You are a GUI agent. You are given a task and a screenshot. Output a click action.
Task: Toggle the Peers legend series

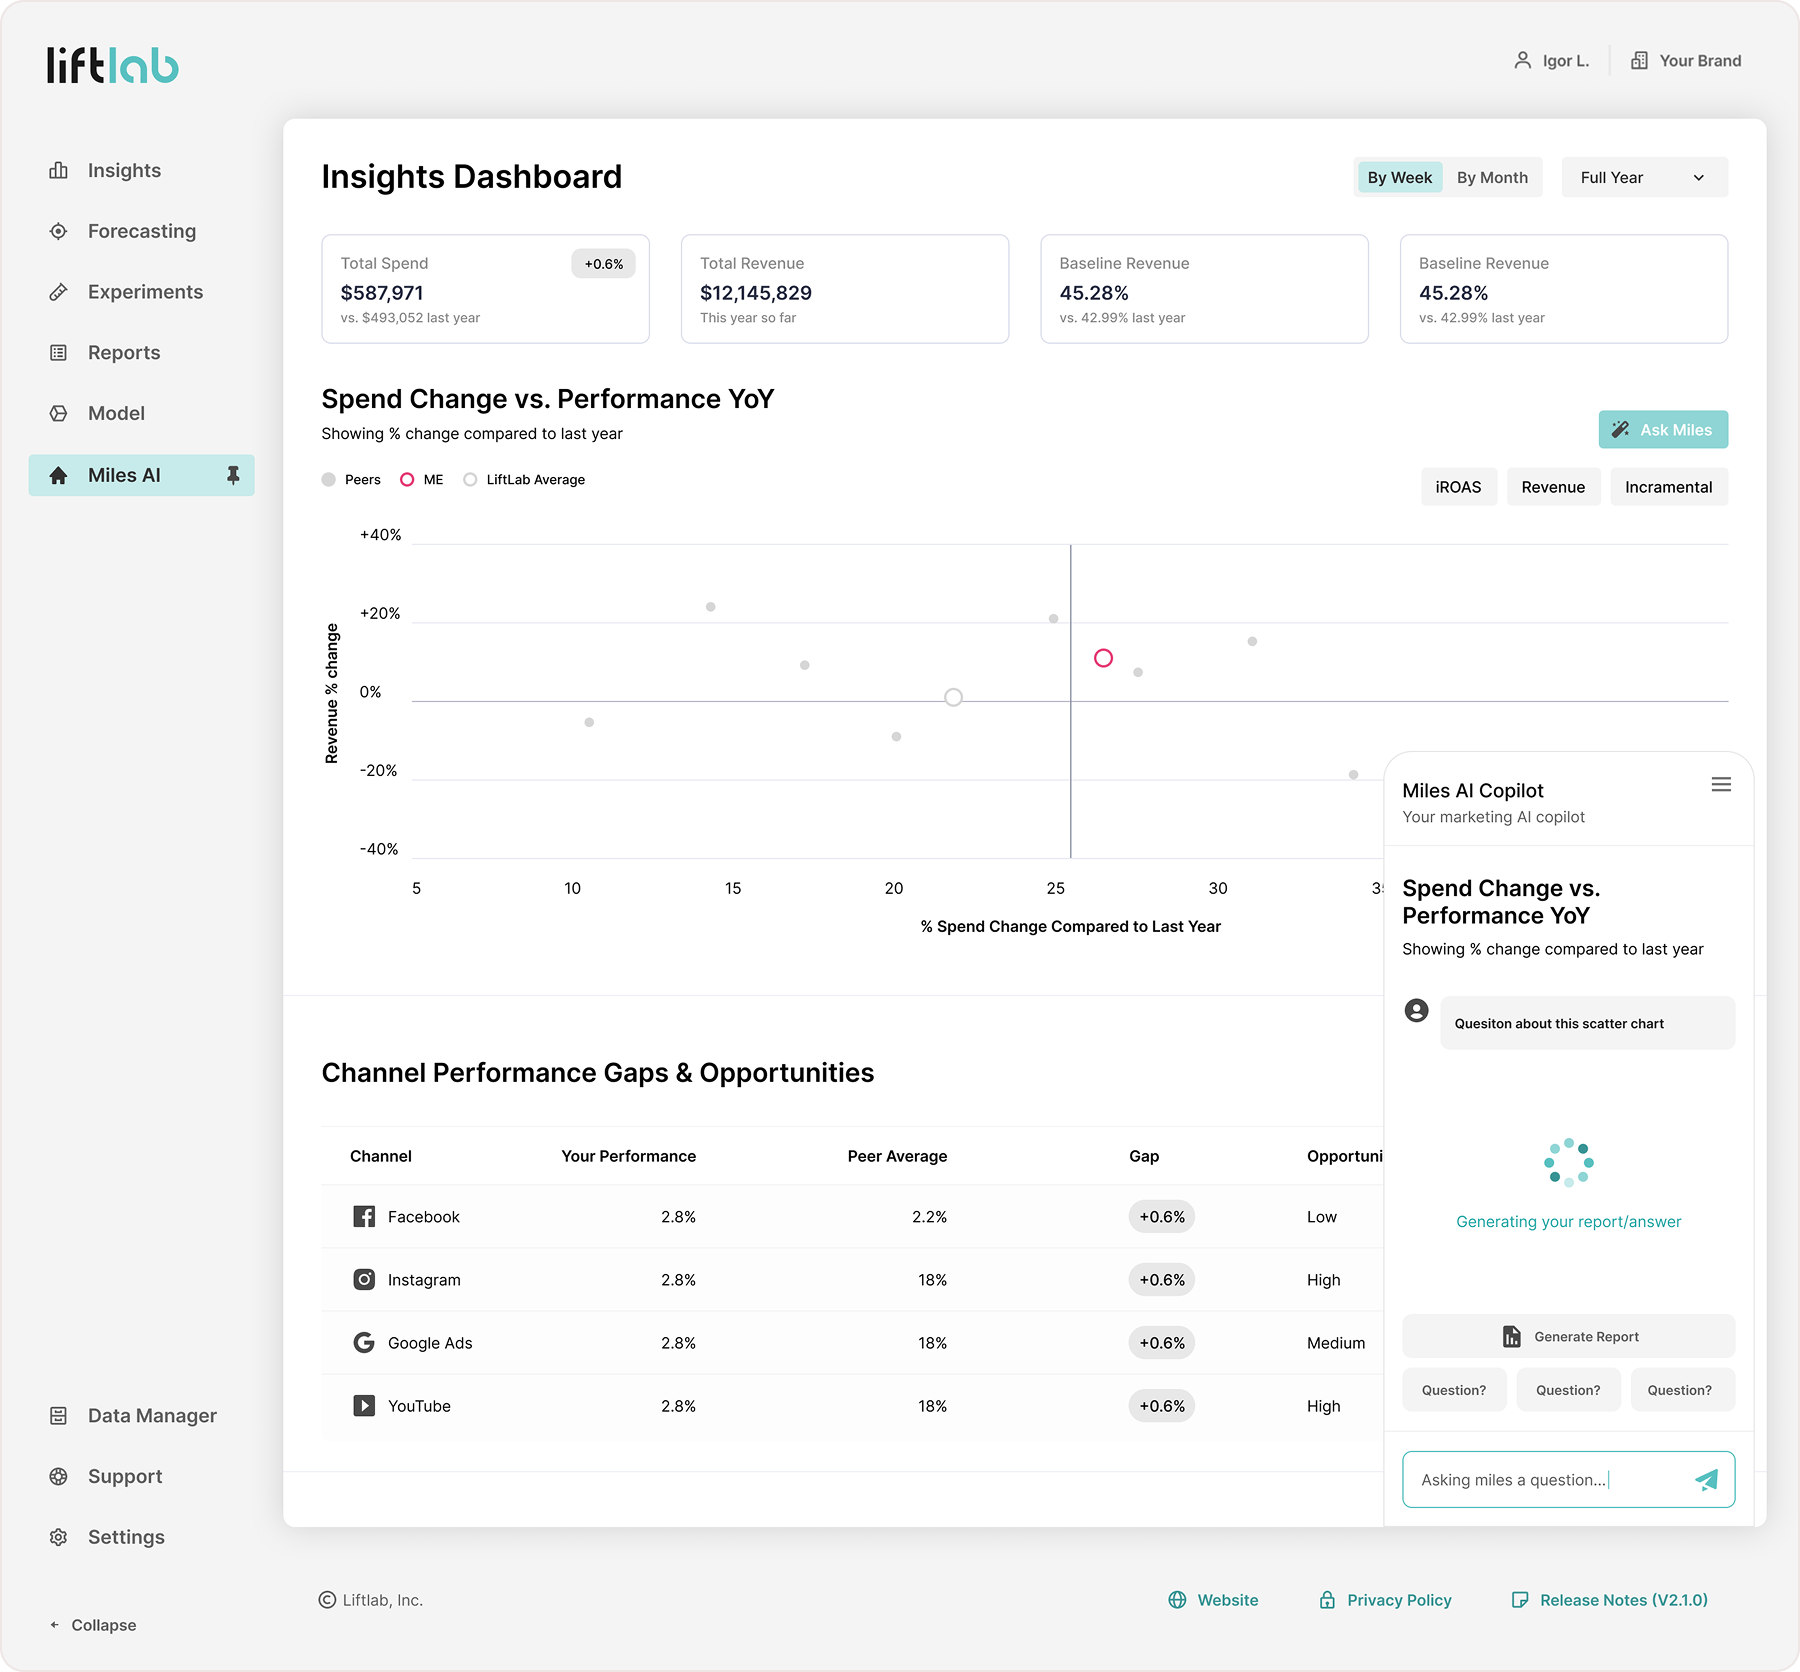[x=351, y=480]
